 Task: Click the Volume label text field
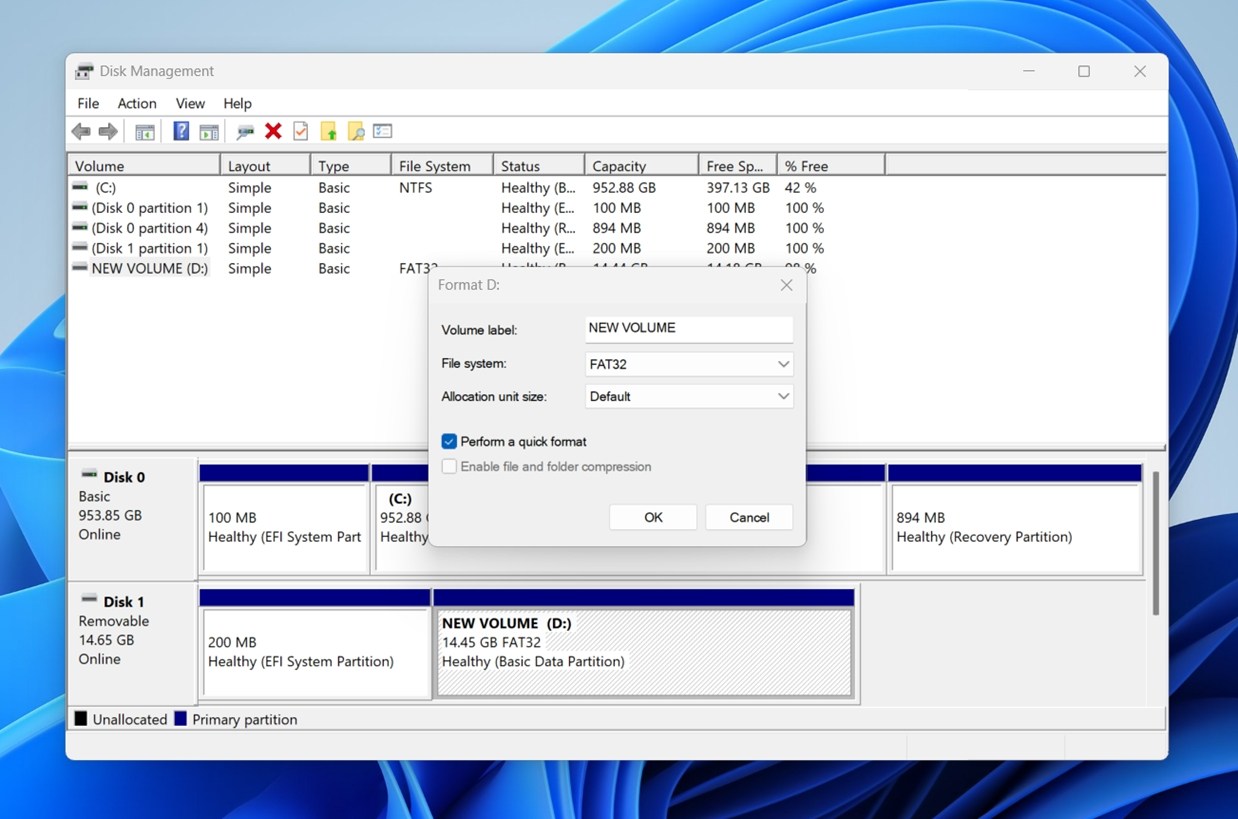click(689, 329)
